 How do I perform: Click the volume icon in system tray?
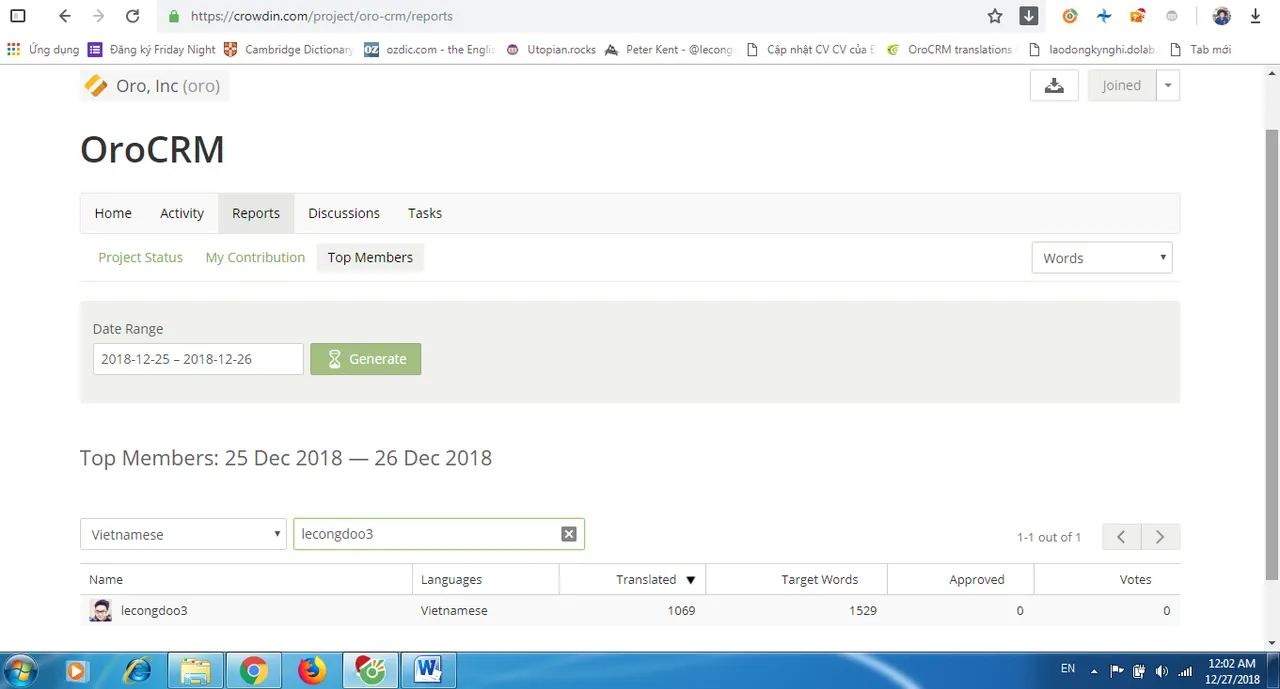click(x=1161, y=670)
